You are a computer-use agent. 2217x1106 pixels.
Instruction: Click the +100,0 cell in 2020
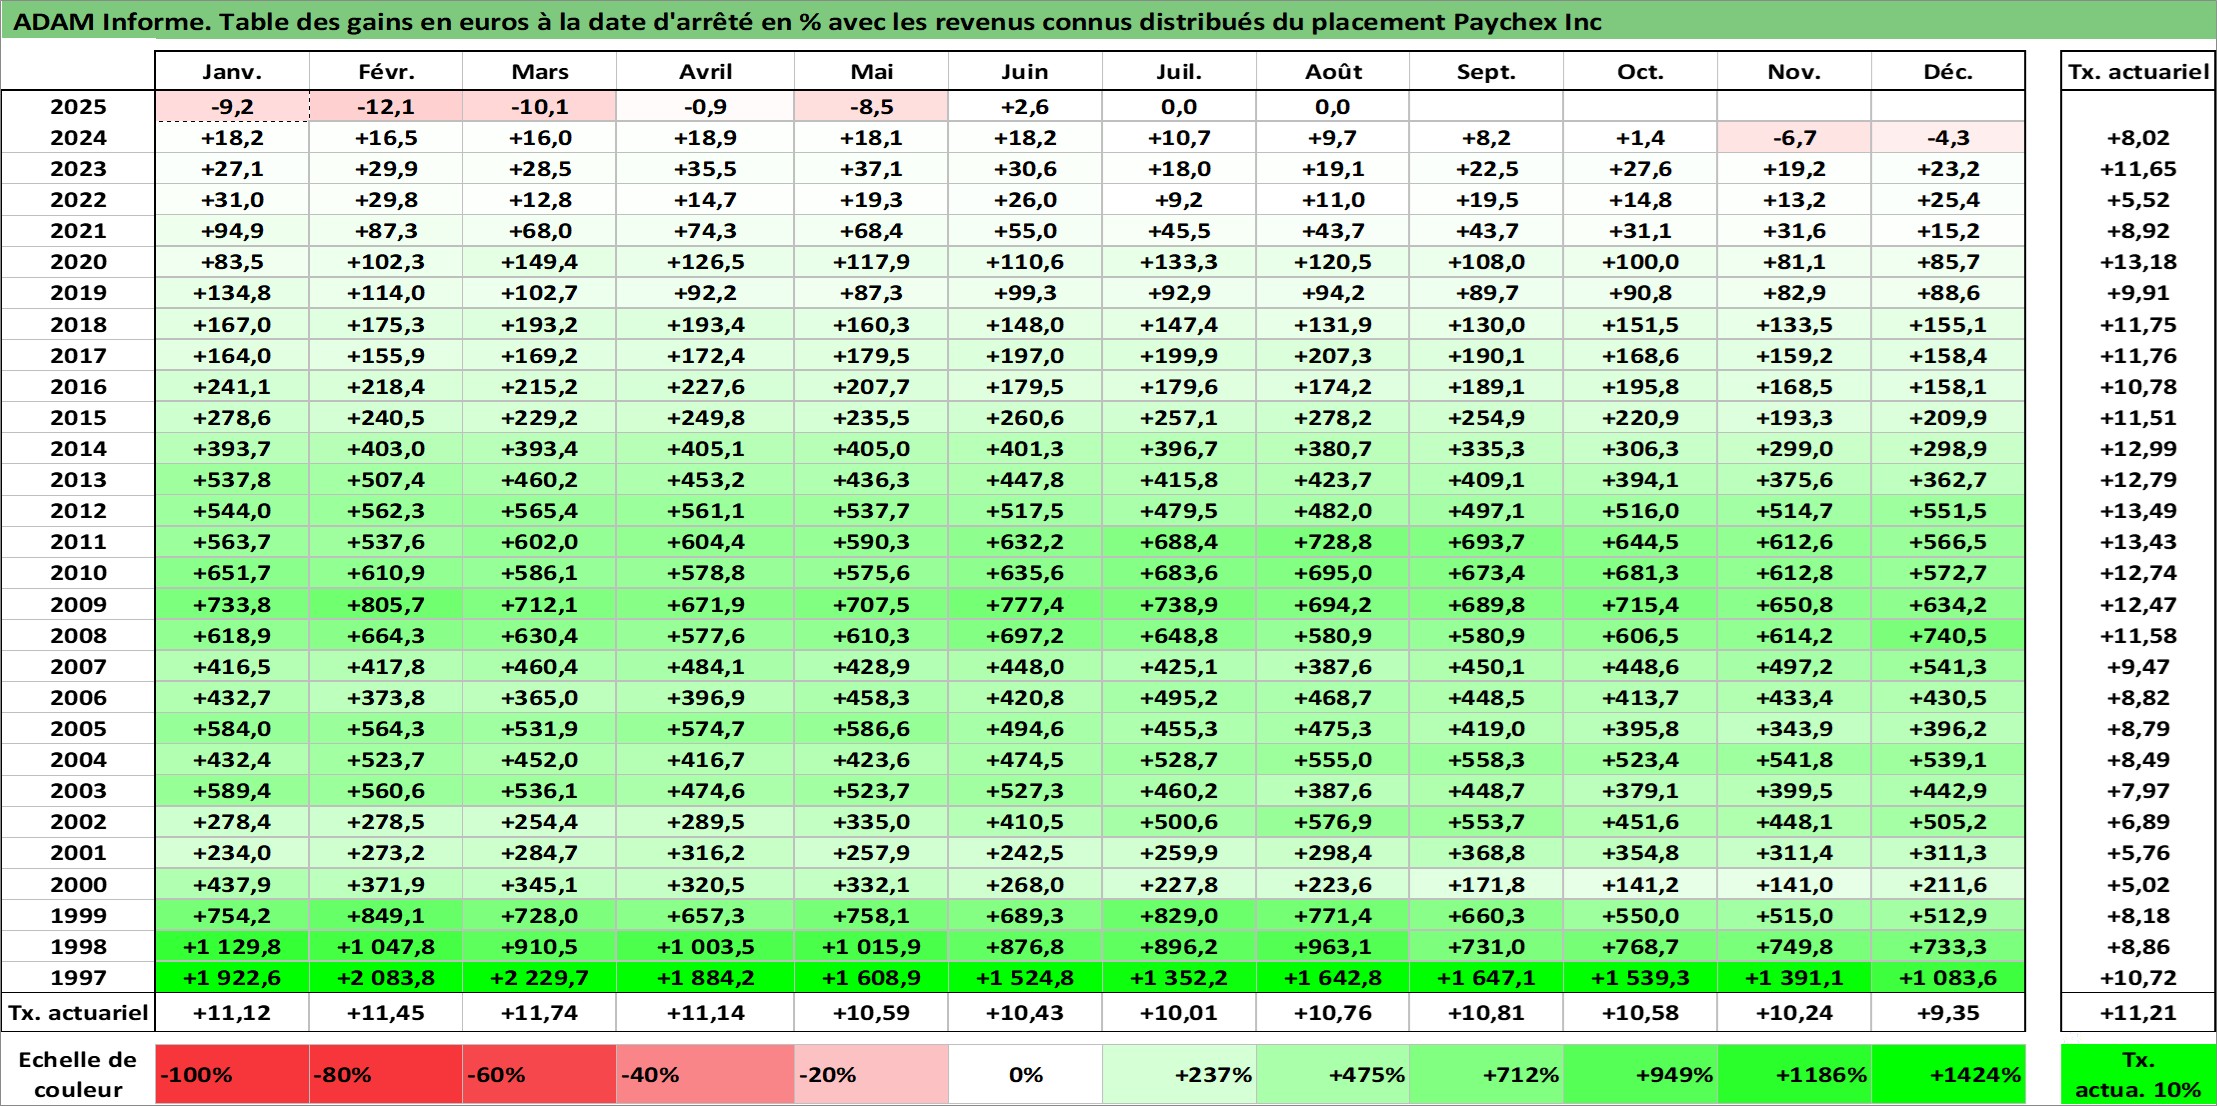pos(1640,261)
